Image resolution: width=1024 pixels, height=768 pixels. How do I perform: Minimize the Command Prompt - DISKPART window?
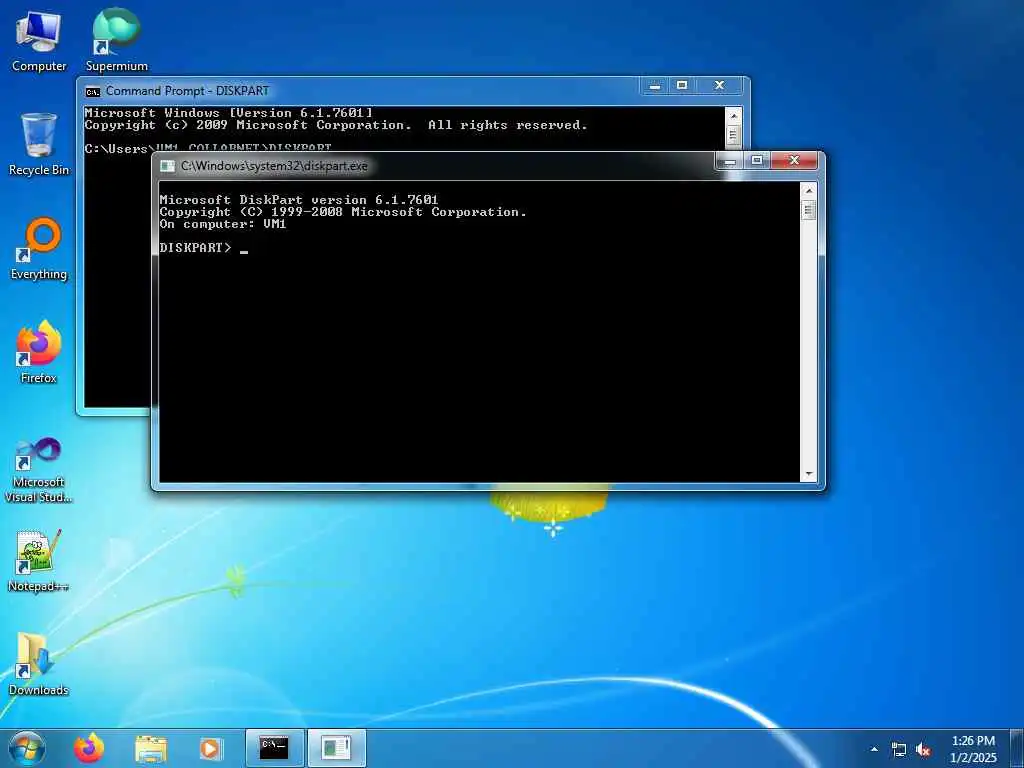click(x=655, y=86)
